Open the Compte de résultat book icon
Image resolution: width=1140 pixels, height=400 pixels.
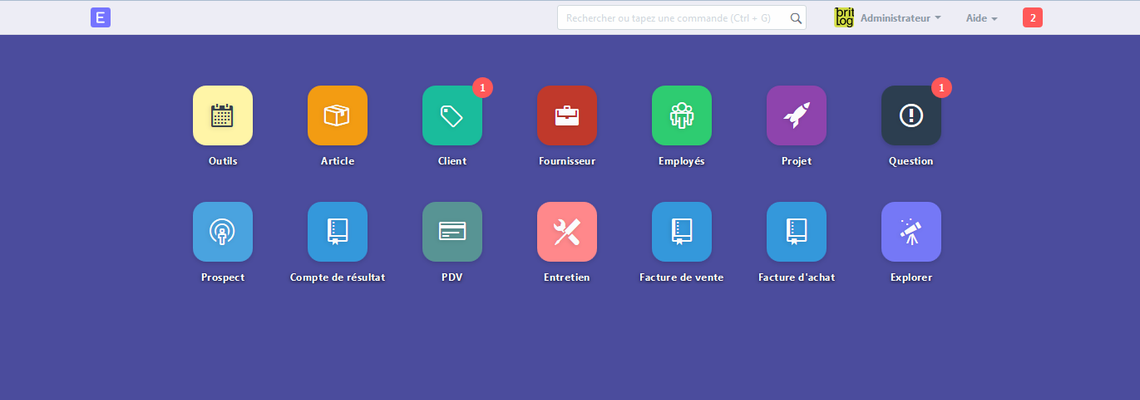coord(337,232)
